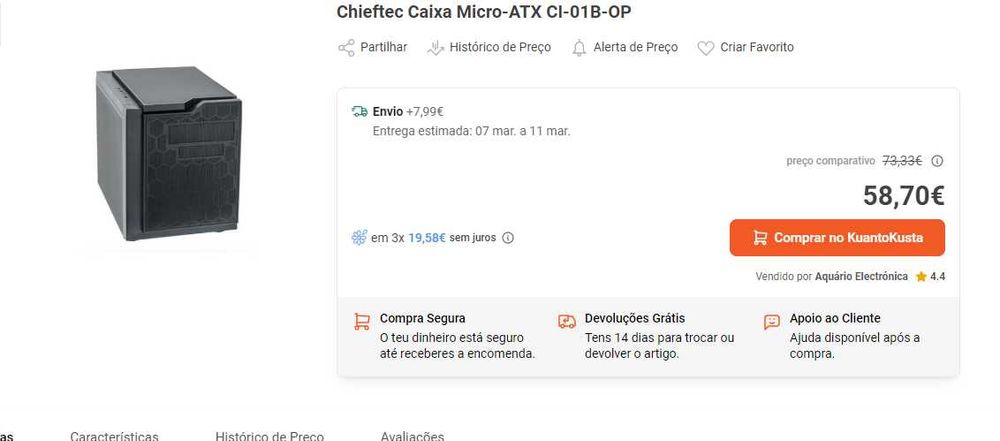Click the Apoio ao Cliente chat icon

[772, 322]
